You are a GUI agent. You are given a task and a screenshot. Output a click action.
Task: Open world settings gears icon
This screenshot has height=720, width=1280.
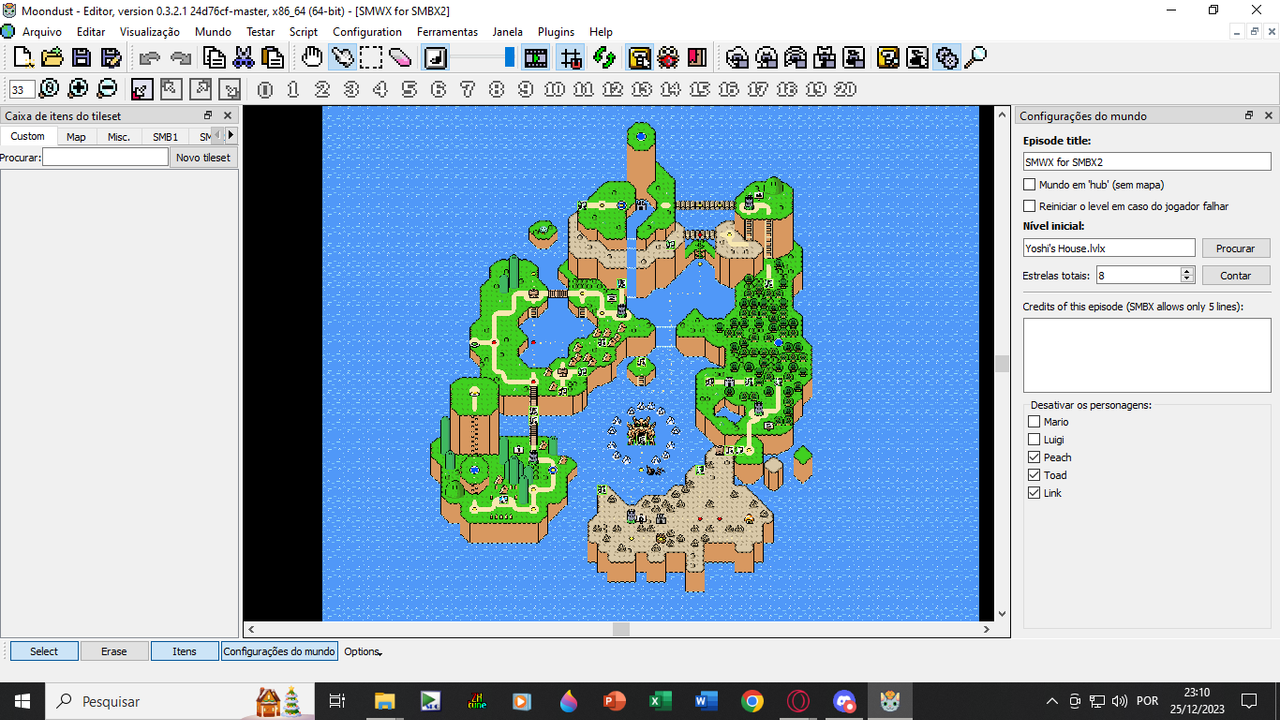click(x=947, y=57)
